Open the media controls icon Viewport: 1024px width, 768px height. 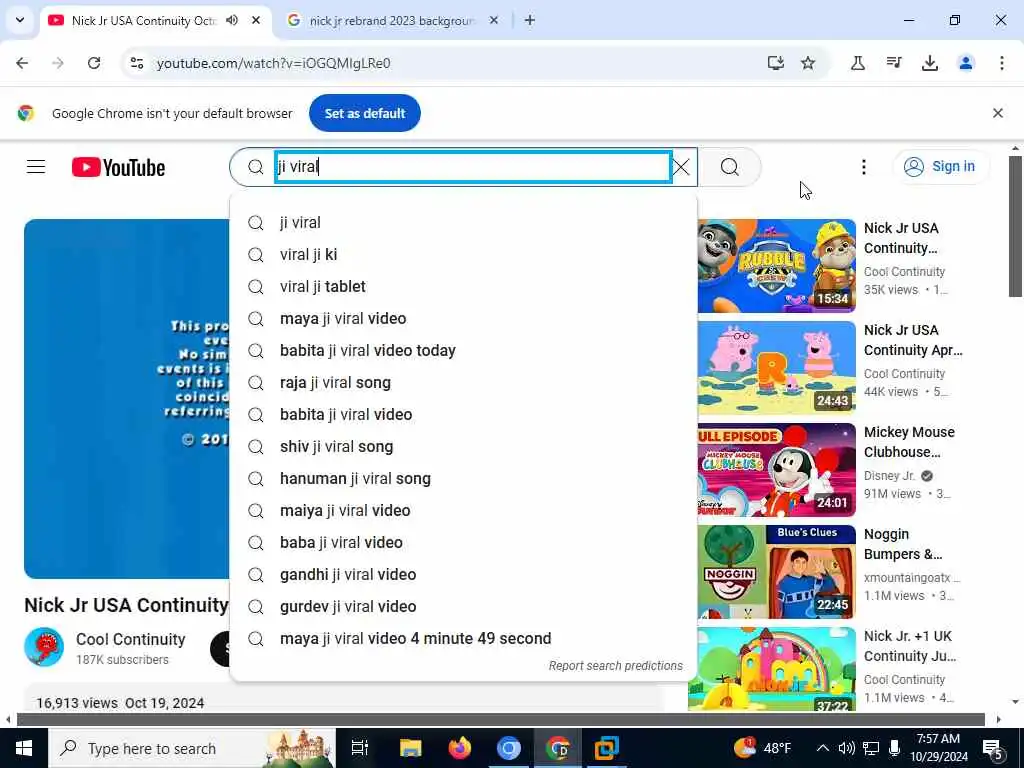[893, 63]
